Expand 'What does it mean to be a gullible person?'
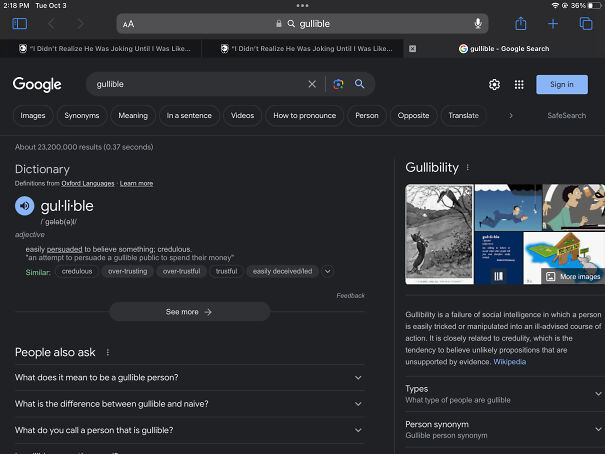Viewport: 605px width, 454px height. (x=358, y=377)
